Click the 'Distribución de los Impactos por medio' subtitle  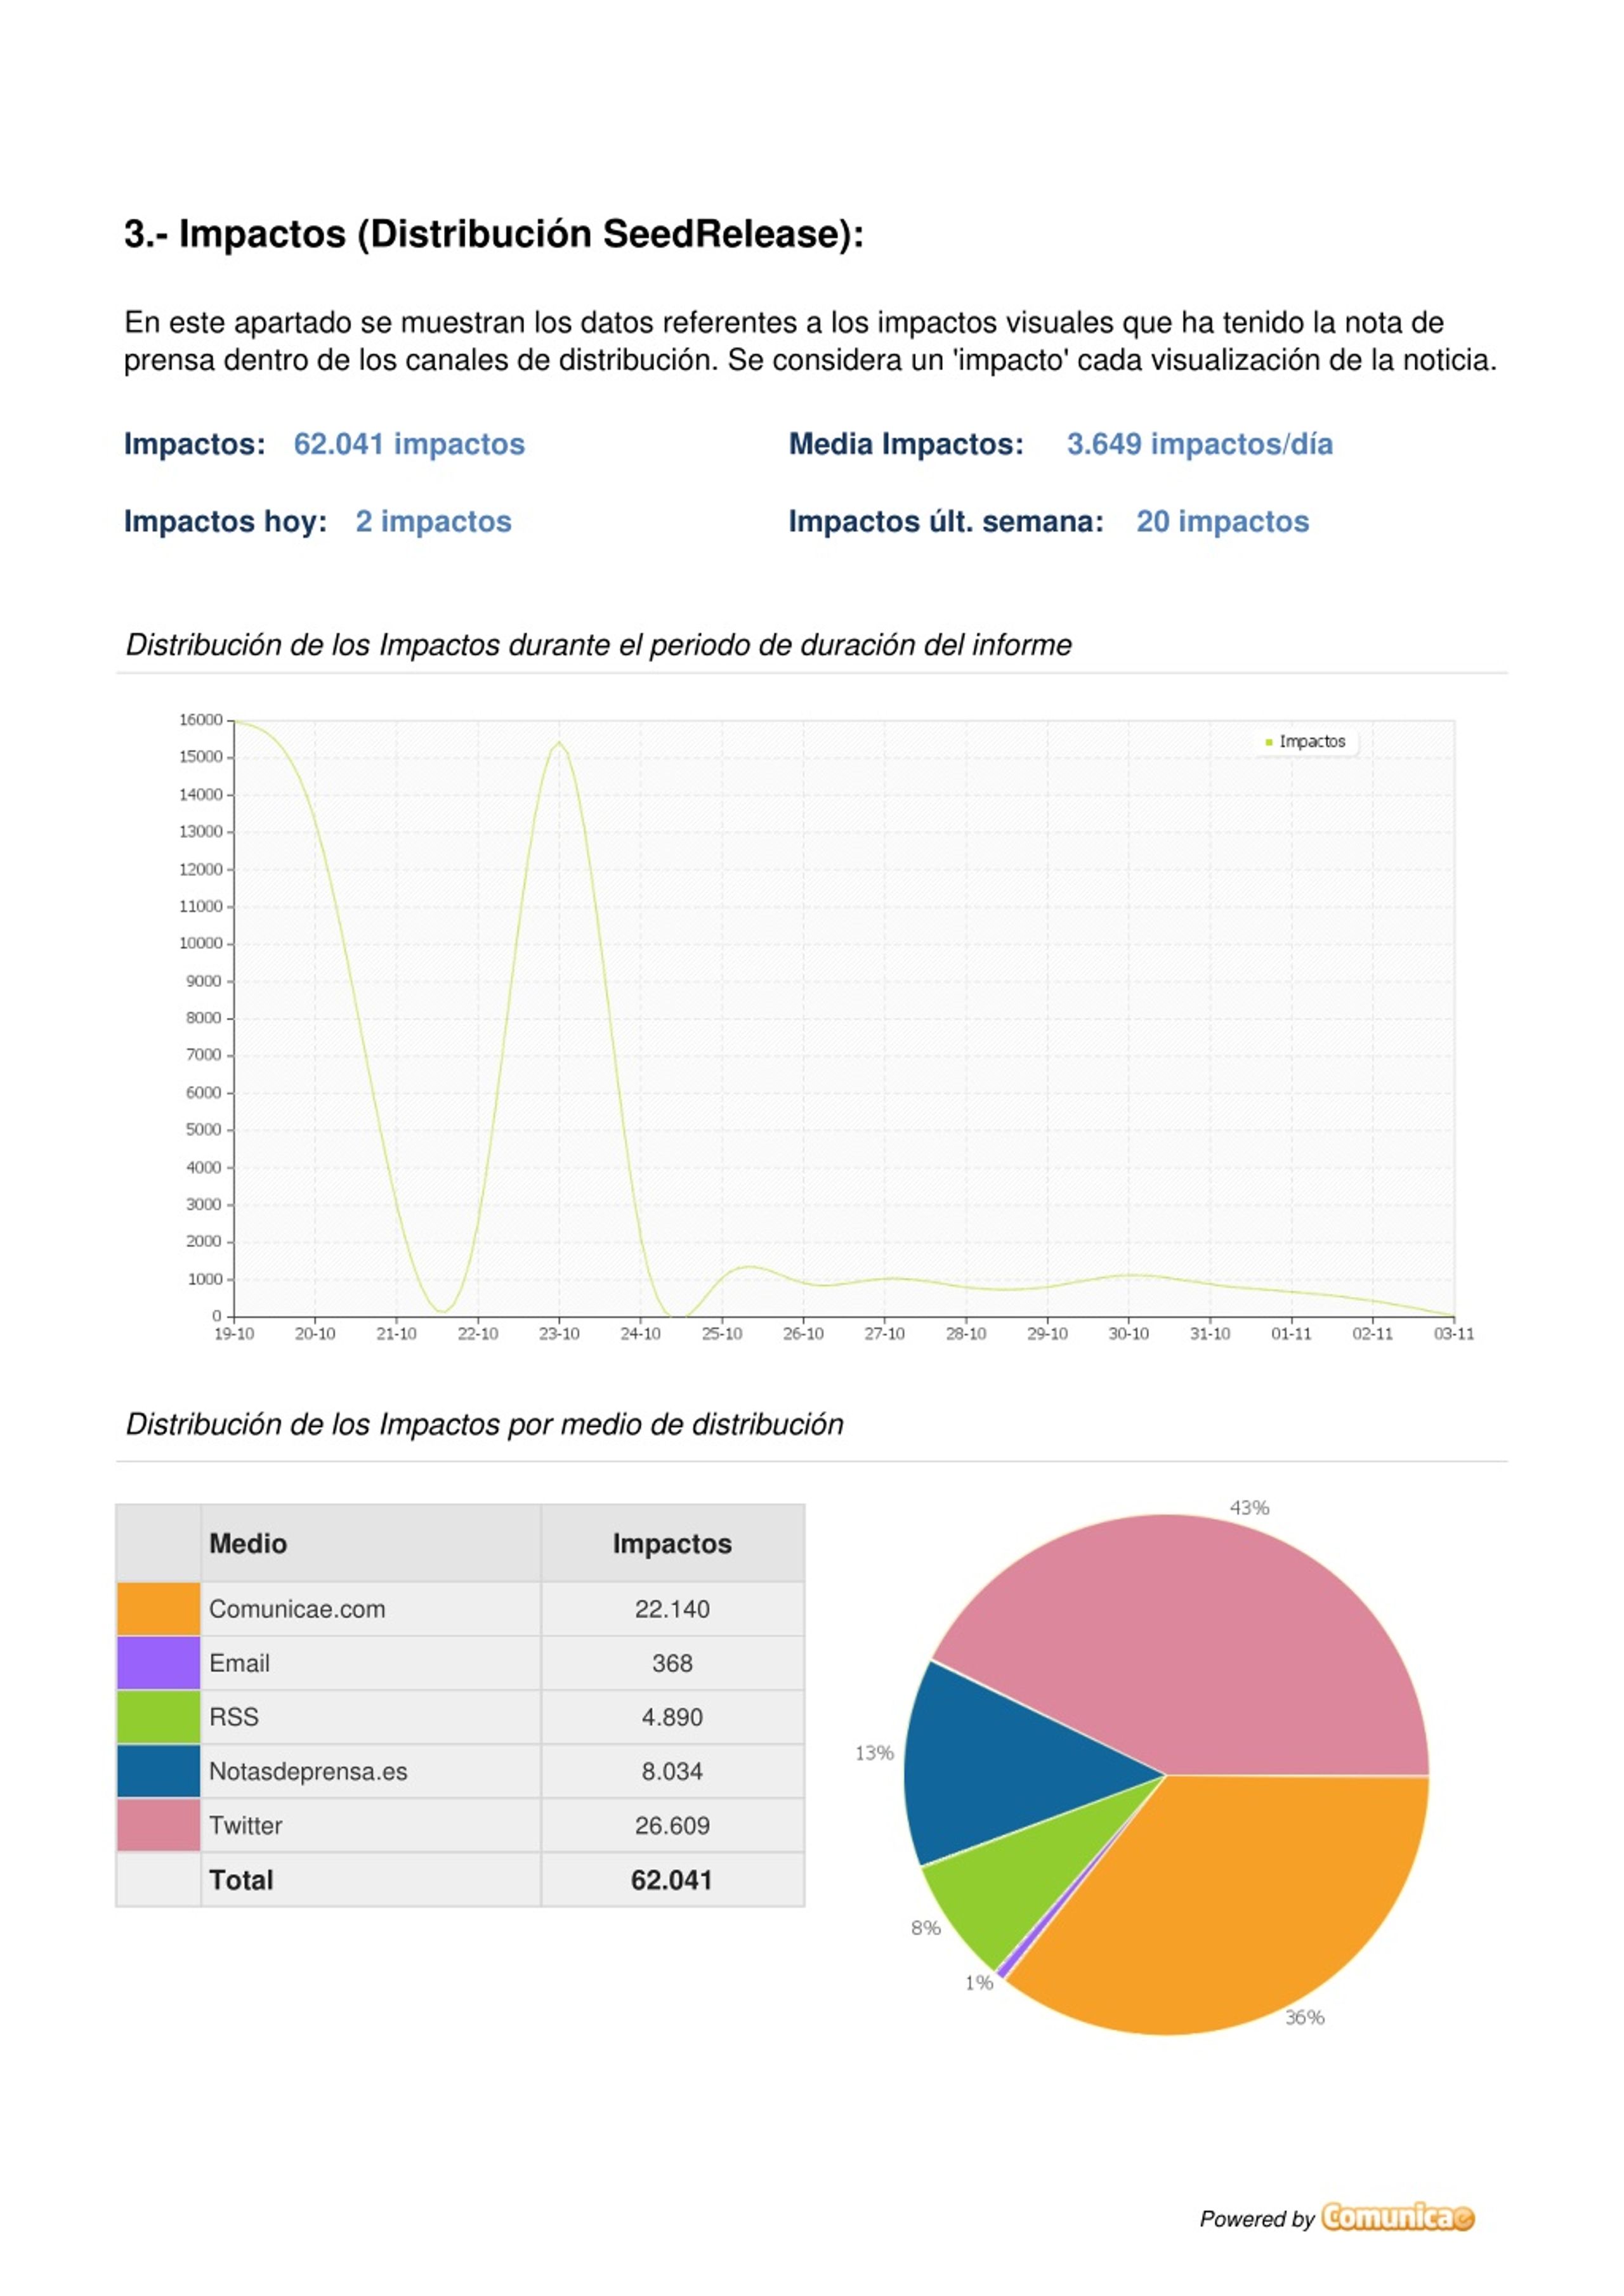pos(485,1424)
